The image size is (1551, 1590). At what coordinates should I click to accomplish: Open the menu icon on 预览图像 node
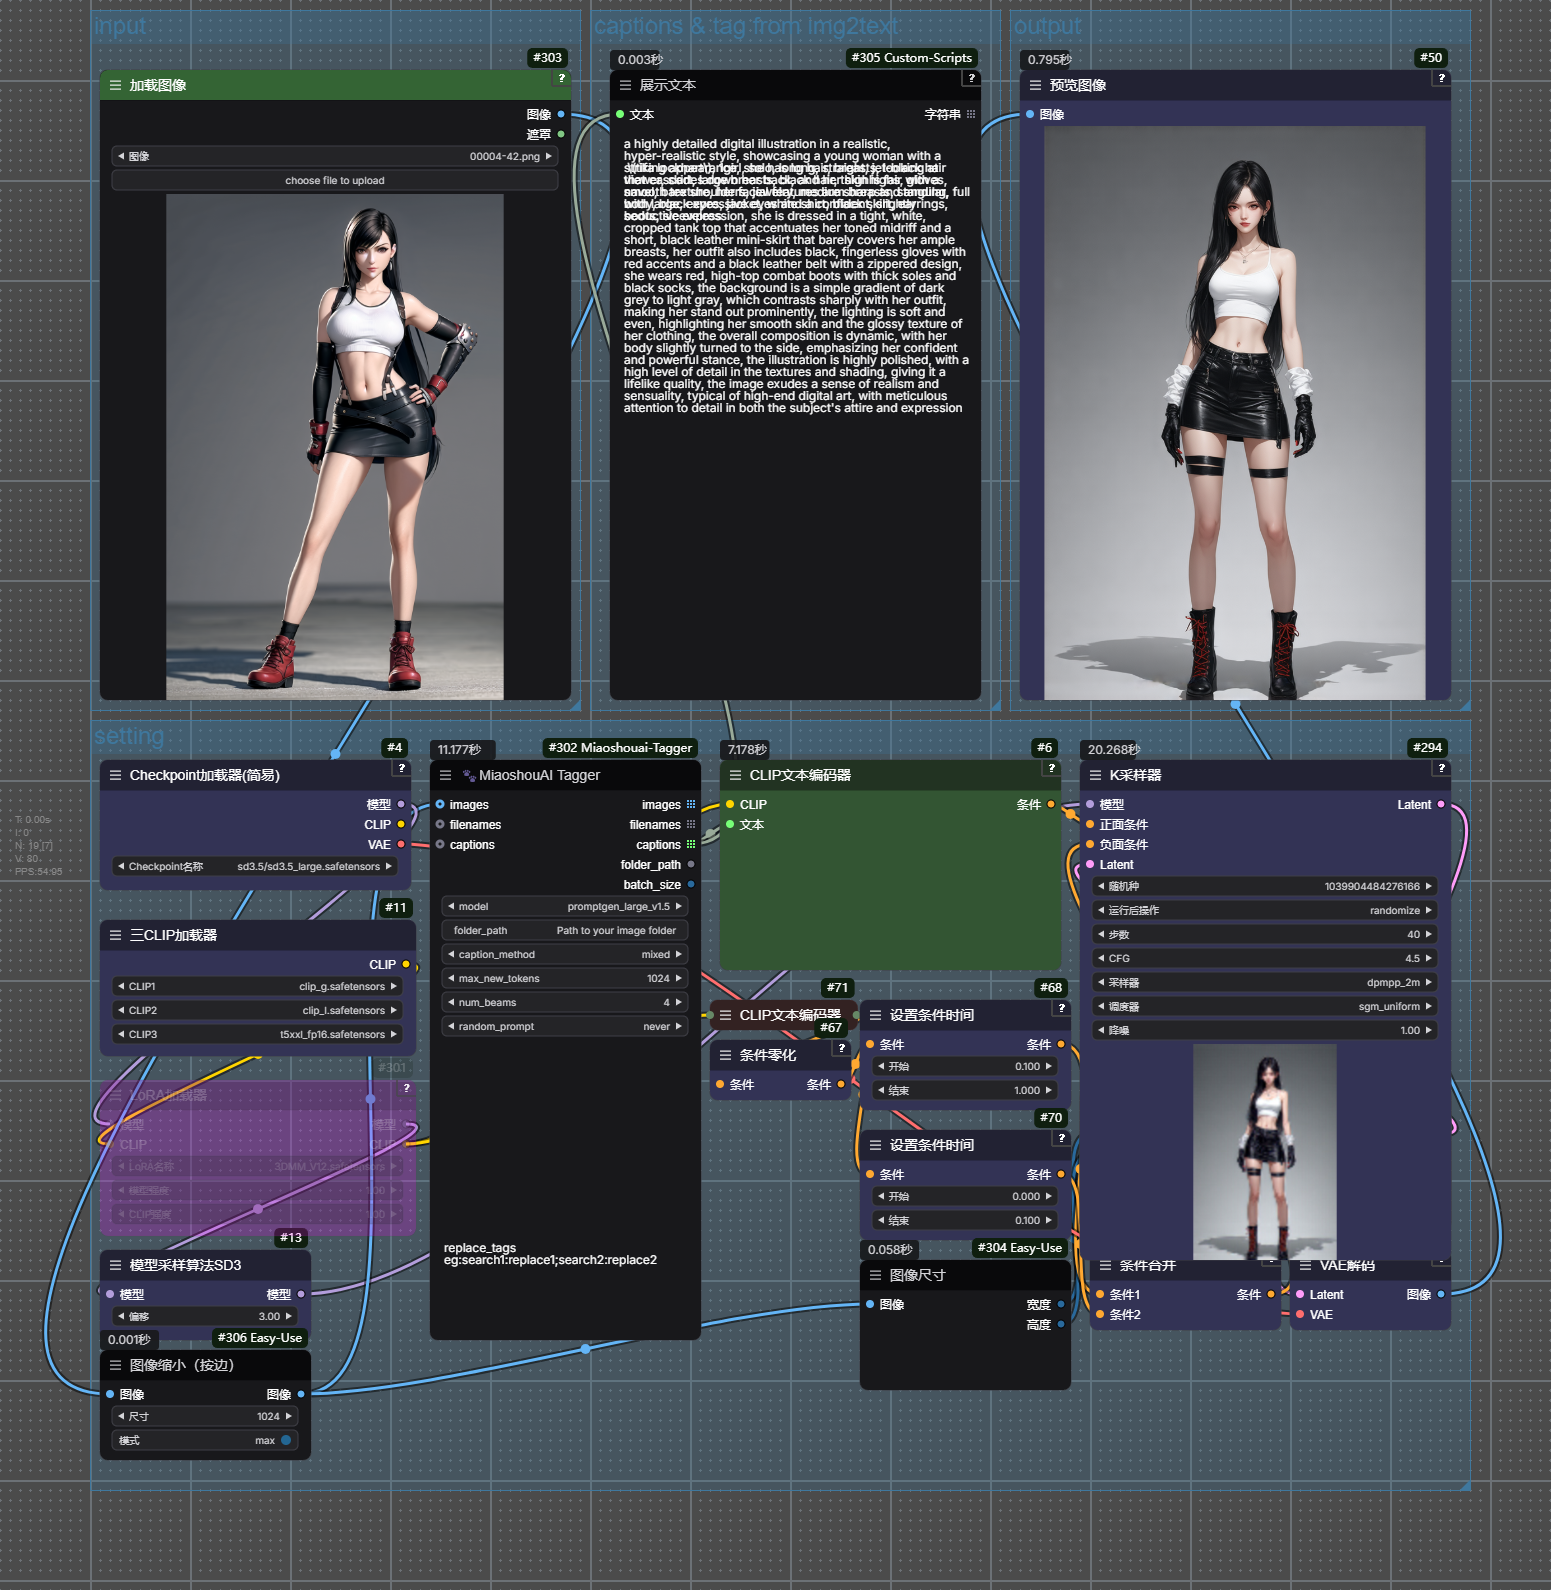click(1035, 86)
